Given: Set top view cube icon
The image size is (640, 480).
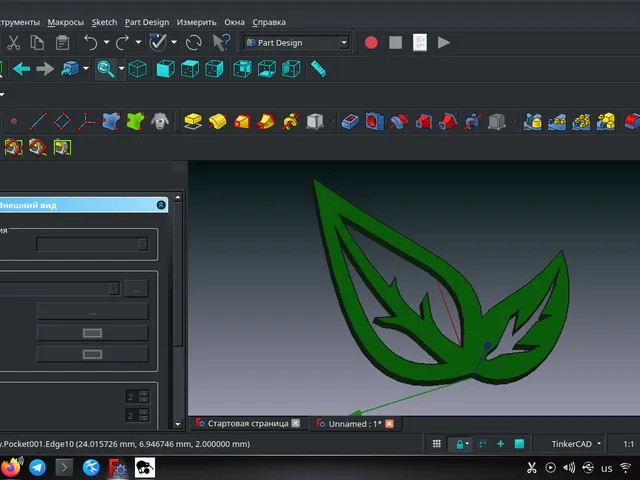Looking at the screenshot, I should (x=190, y=69).
